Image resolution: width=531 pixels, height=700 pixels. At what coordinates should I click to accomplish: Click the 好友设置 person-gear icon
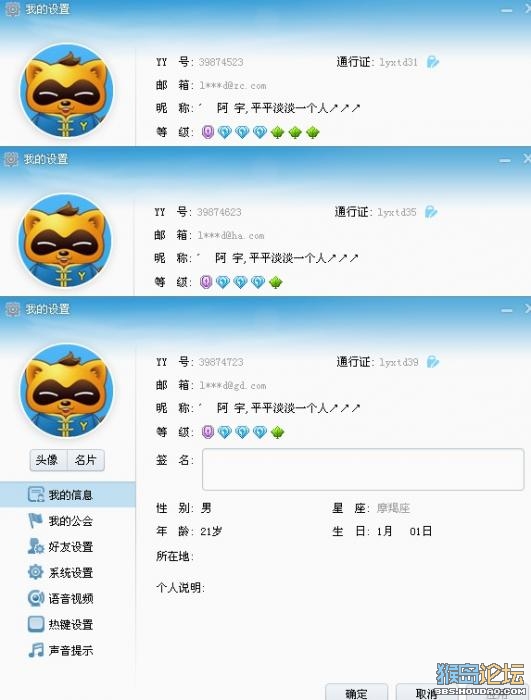point(36,546)
